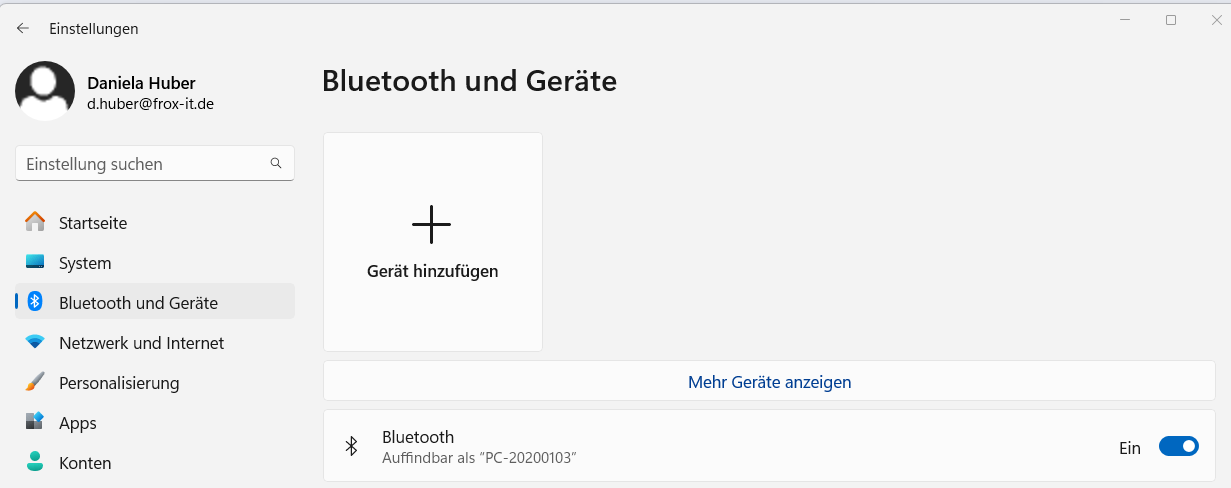Open the Daniela Huber profile picture

pyautogui.click(x=45, y=91)
